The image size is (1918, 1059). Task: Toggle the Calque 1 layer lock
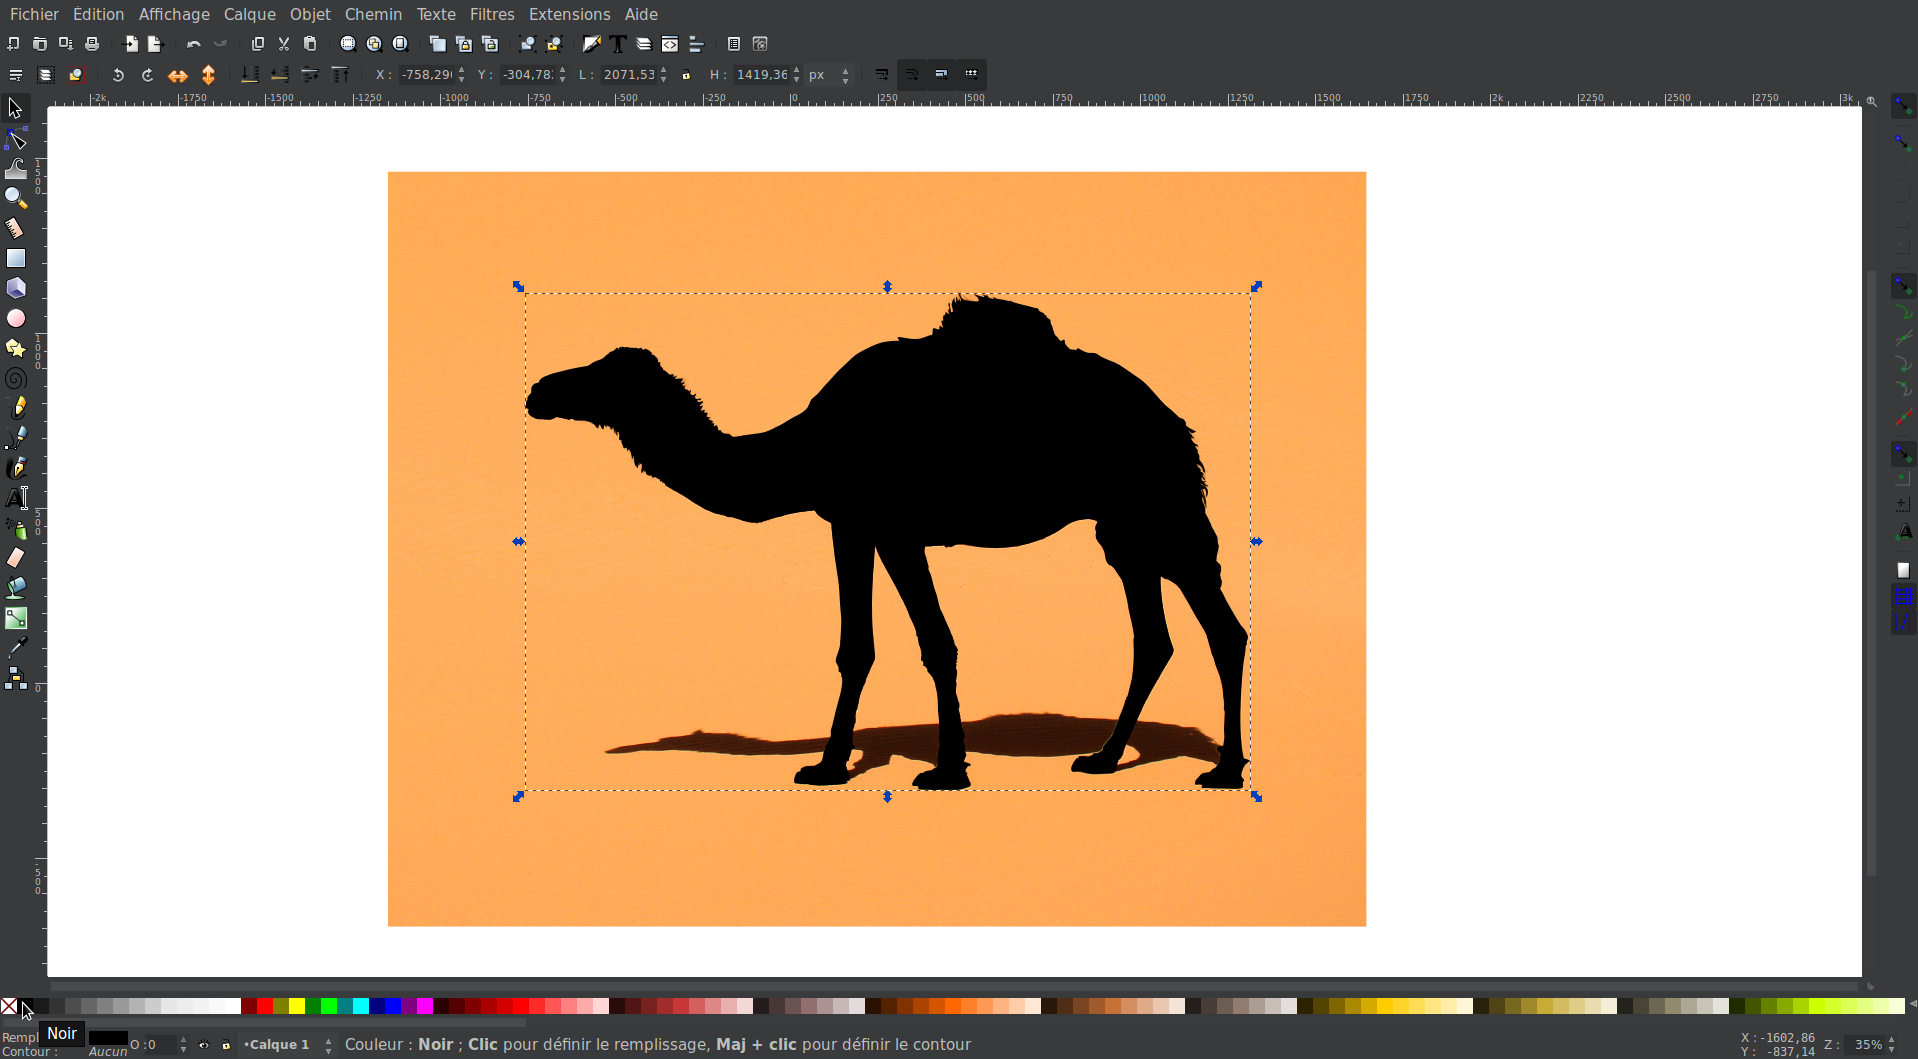(226, 1045)
